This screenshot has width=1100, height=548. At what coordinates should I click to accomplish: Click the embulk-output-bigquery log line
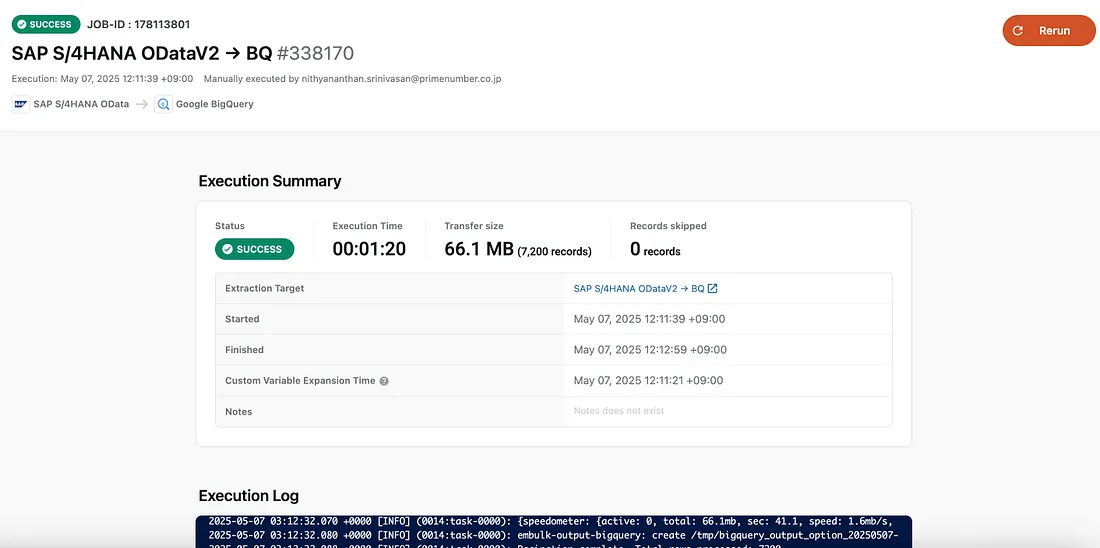pyautogui.click(x=554, y=535)
